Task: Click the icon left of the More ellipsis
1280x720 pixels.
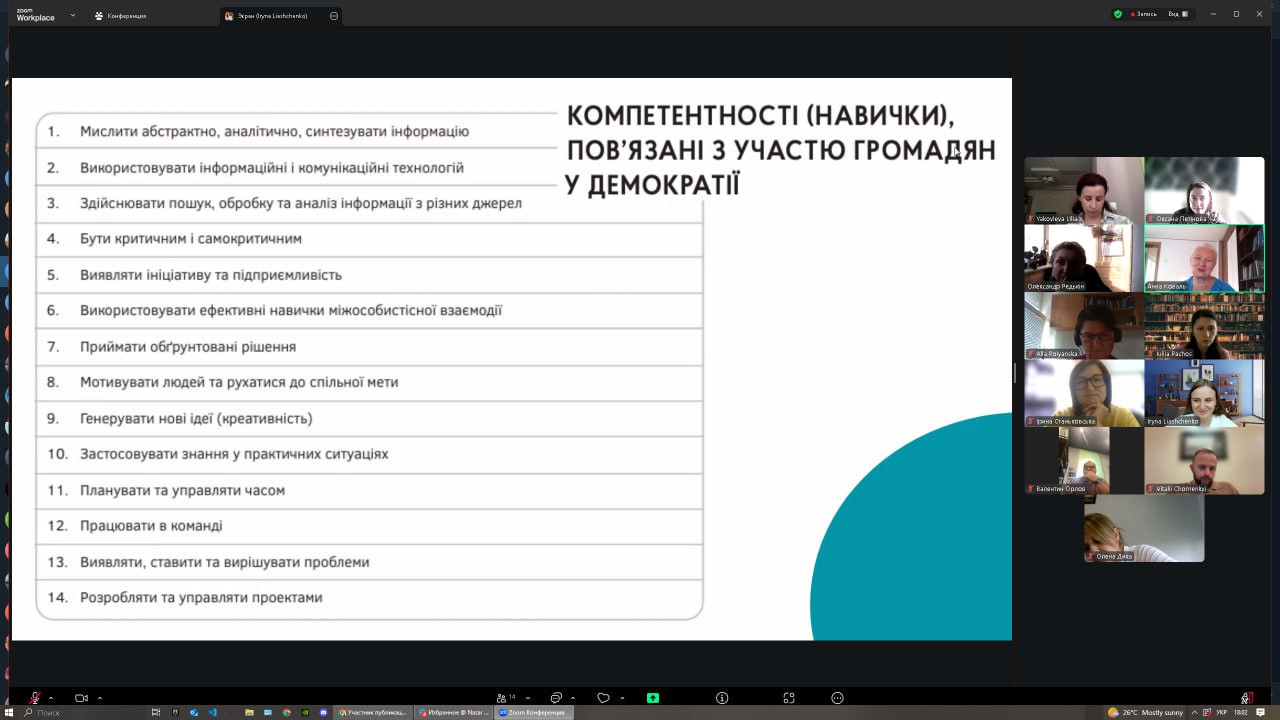Action: tap(789, 698)
